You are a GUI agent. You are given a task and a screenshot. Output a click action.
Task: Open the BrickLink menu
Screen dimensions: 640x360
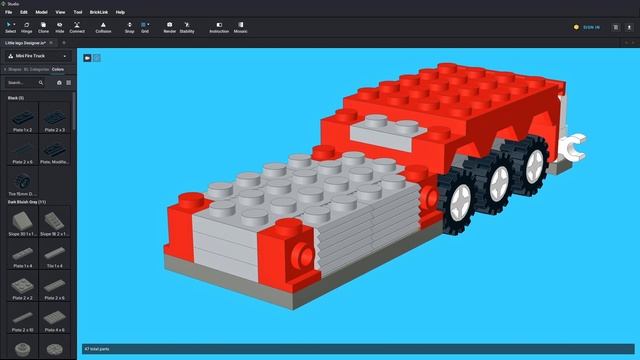pos(99,12)
